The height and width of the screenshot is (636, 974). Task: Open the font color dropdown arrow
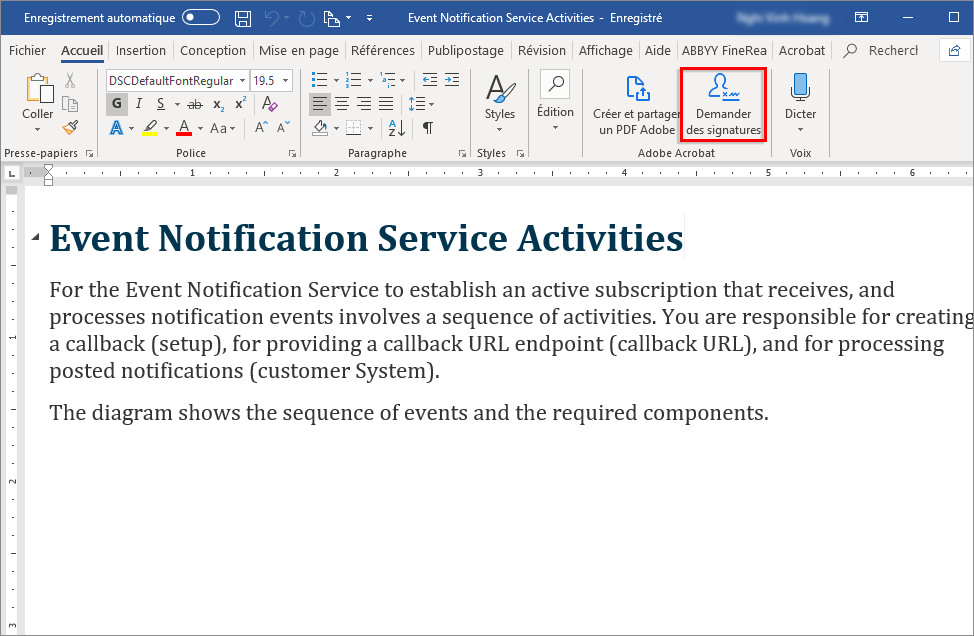tap(201, 129)
